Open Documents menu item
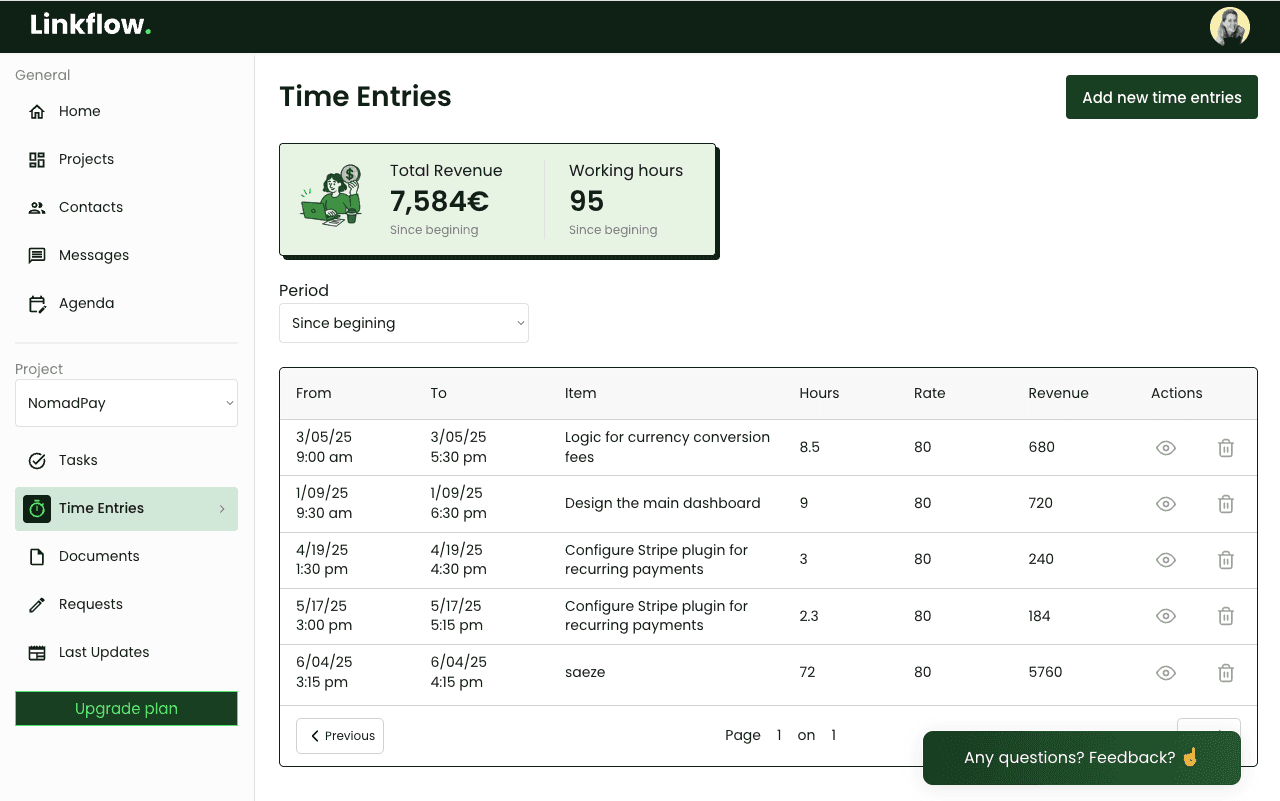 pos(126,556)
